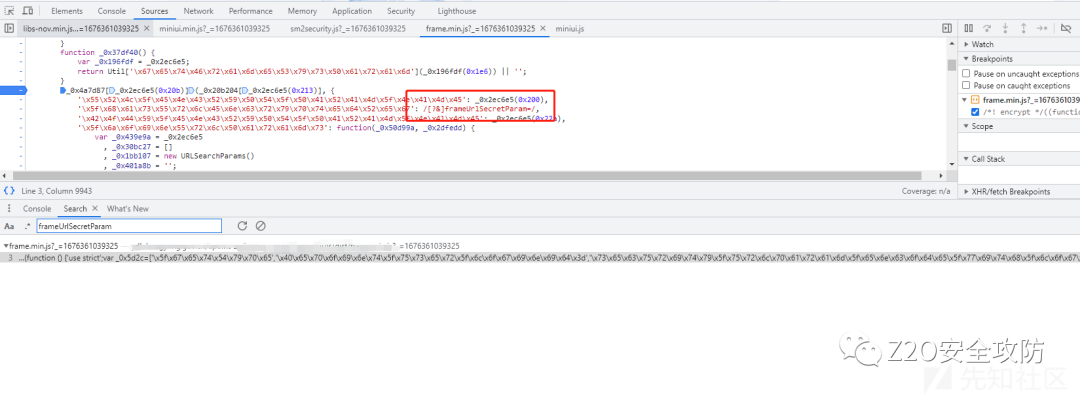The width and height of the screenshot is (1080, 398).
Task: Toggle match case in search
Action: coord(9,226)
